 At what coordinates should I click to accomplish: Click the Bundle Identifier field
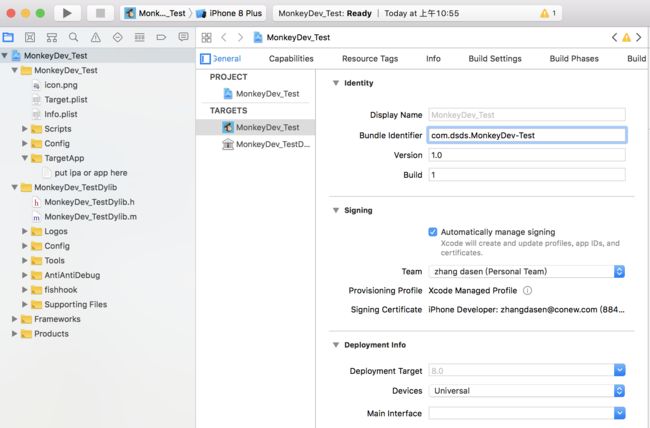click(526, 135)
